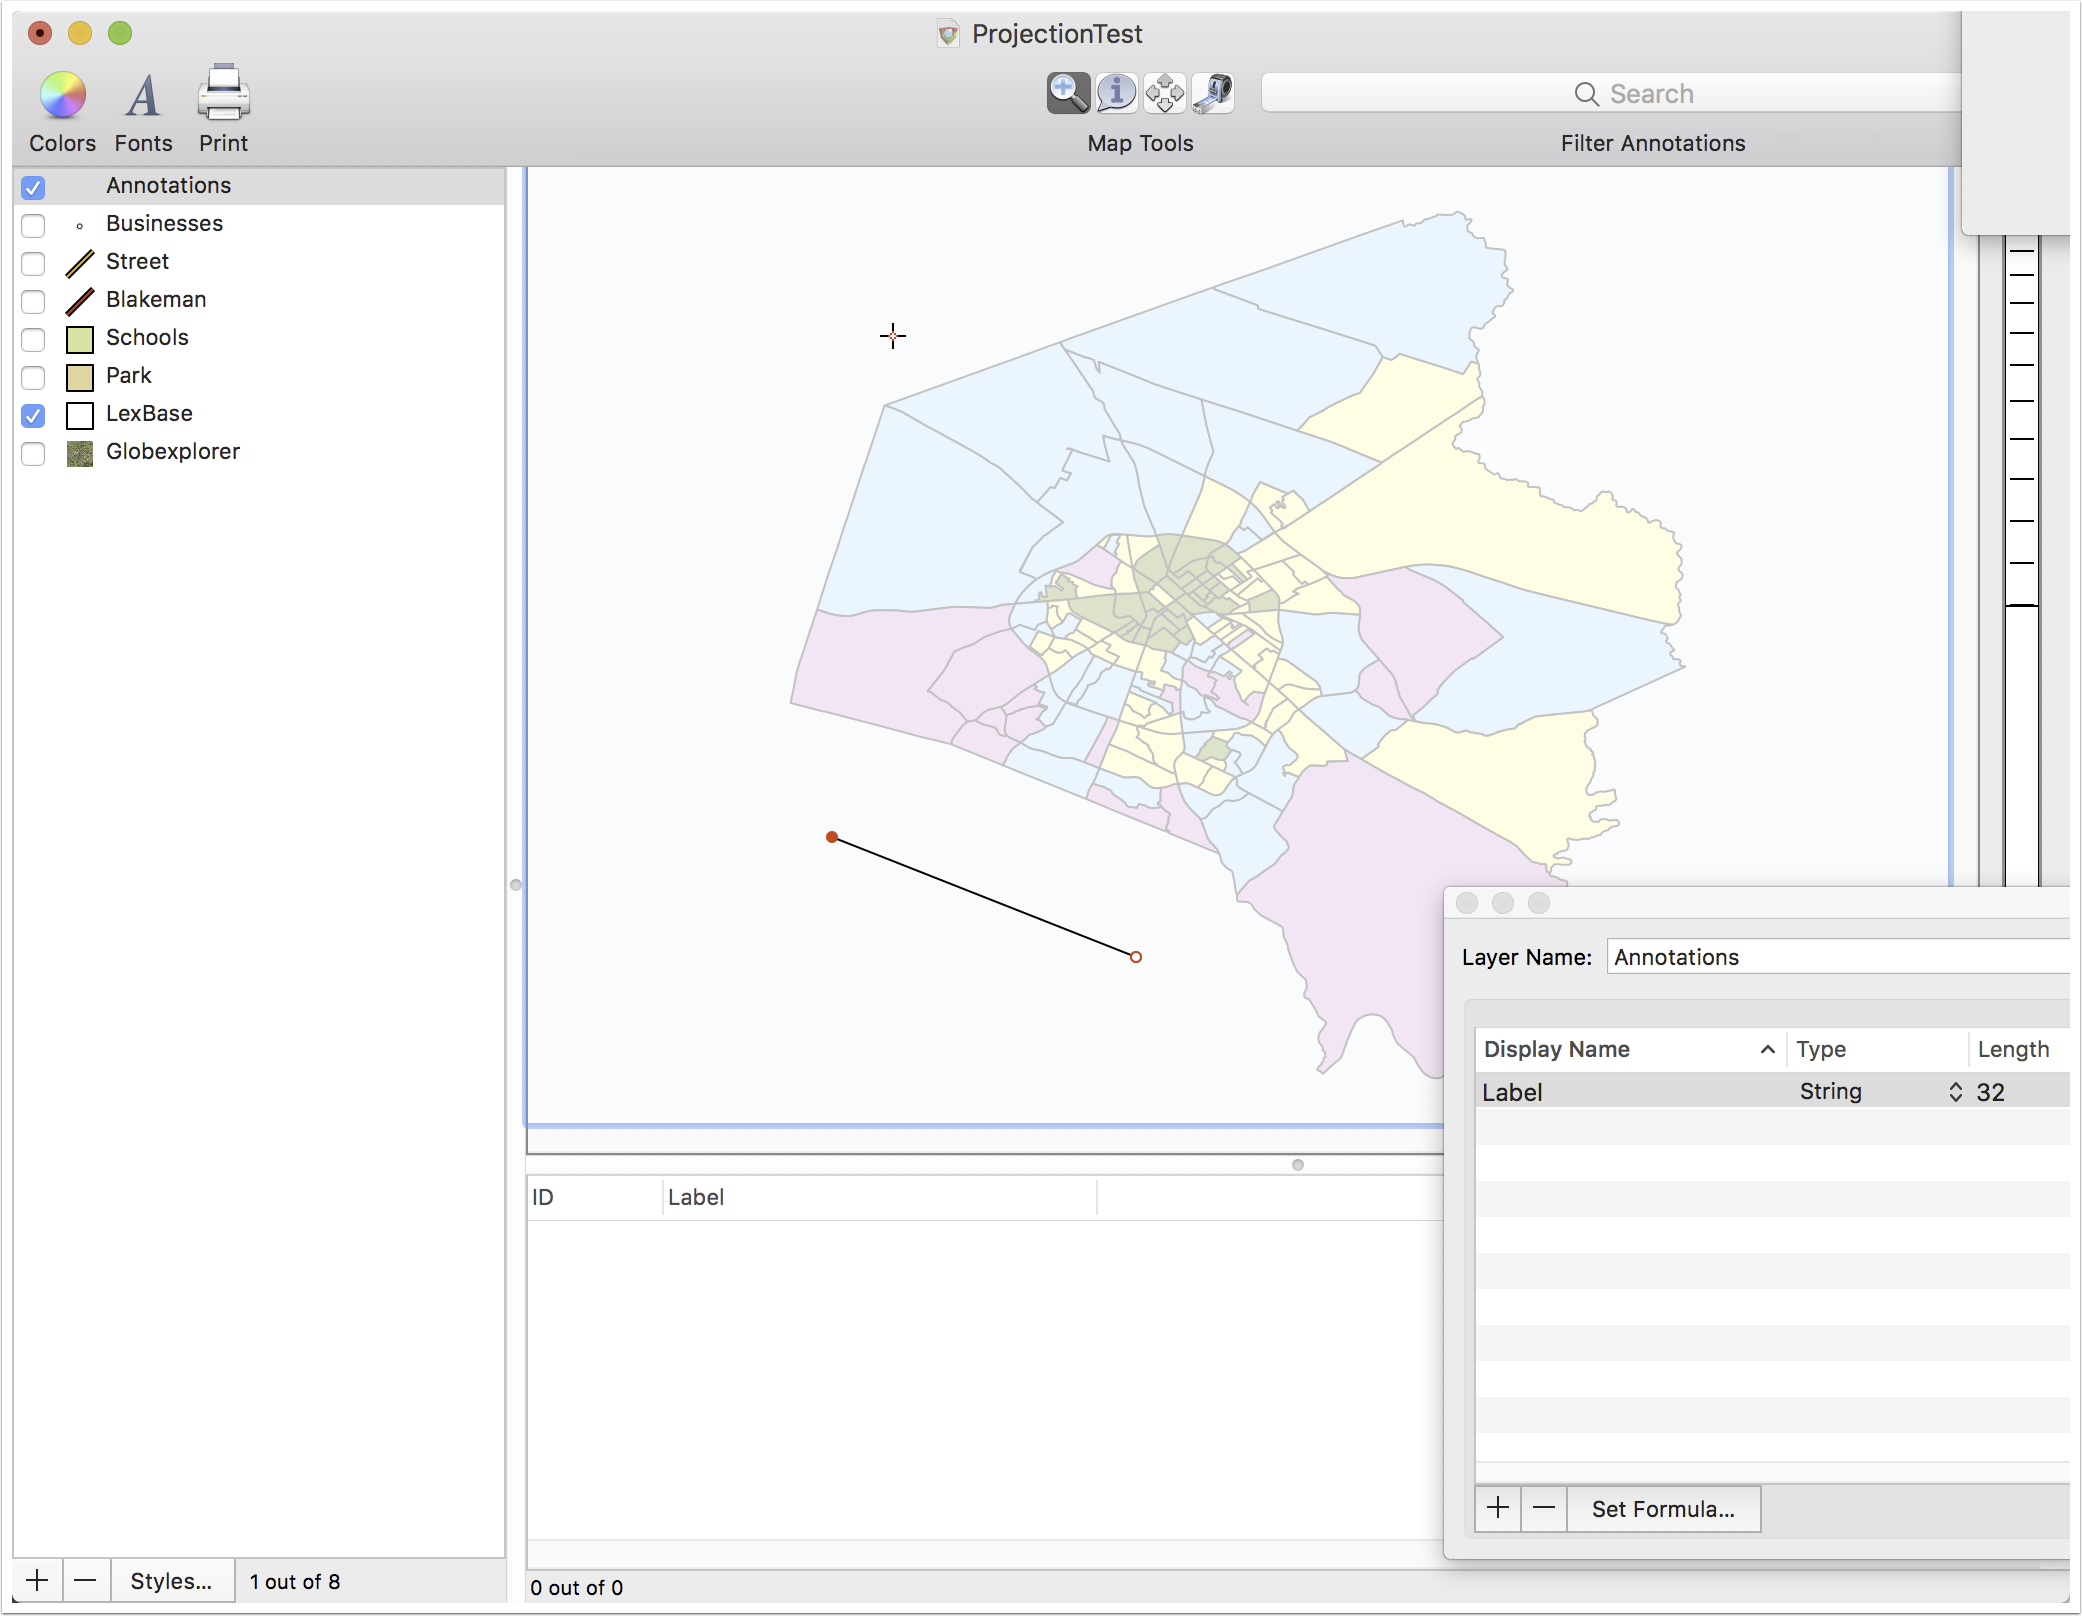Open the Fonts panel
This screenshot has height=1616, width=2082.
pos(143,96)
